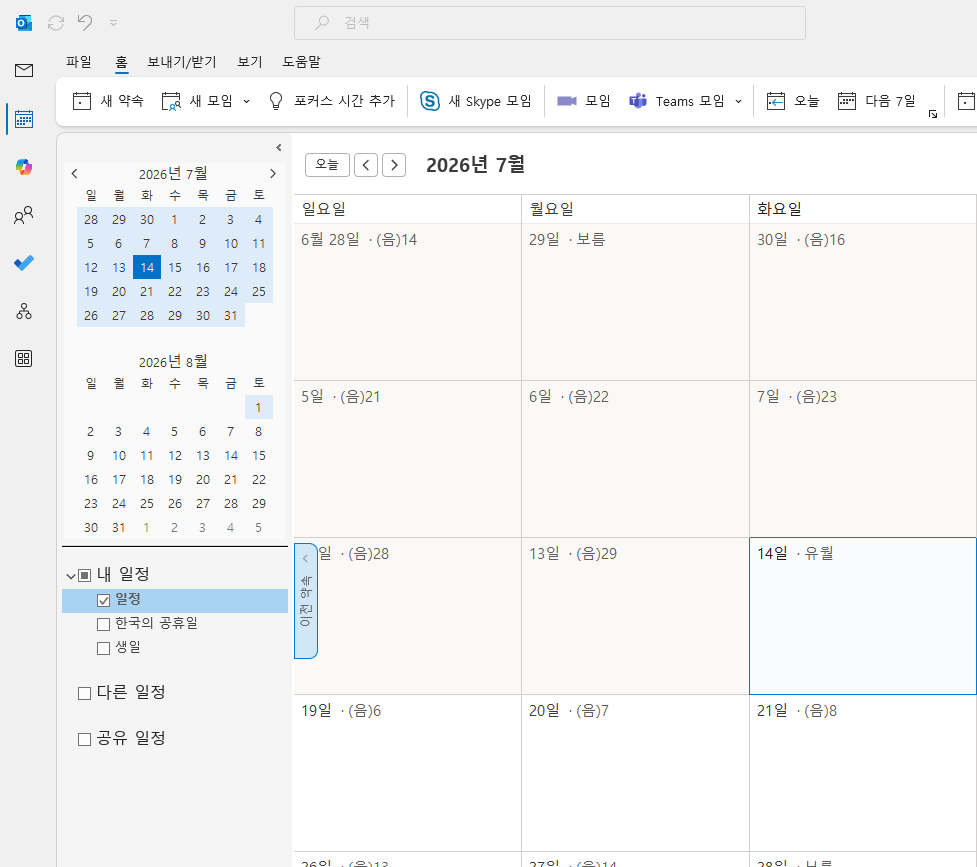
Task: Open People contacts in sidebar
Action: [24, 216]
